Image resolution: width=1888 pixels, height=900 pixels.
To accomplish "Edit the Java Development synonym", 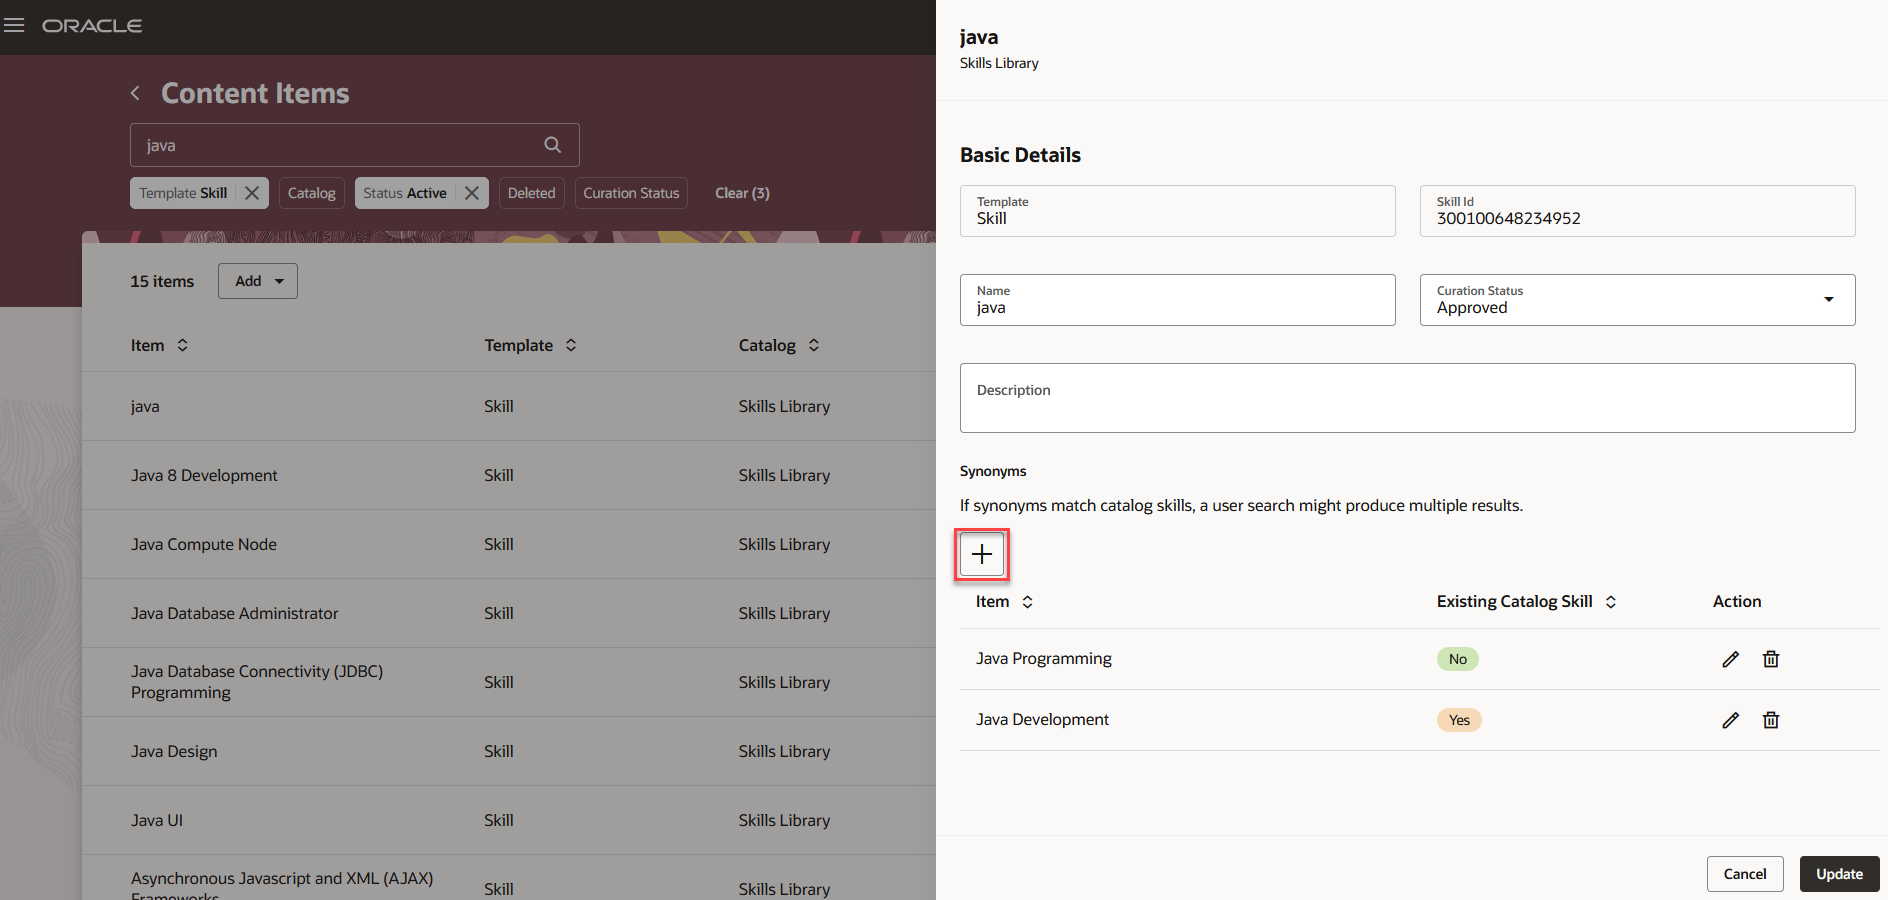I will pyautogui.click(x=1731, y=720).
